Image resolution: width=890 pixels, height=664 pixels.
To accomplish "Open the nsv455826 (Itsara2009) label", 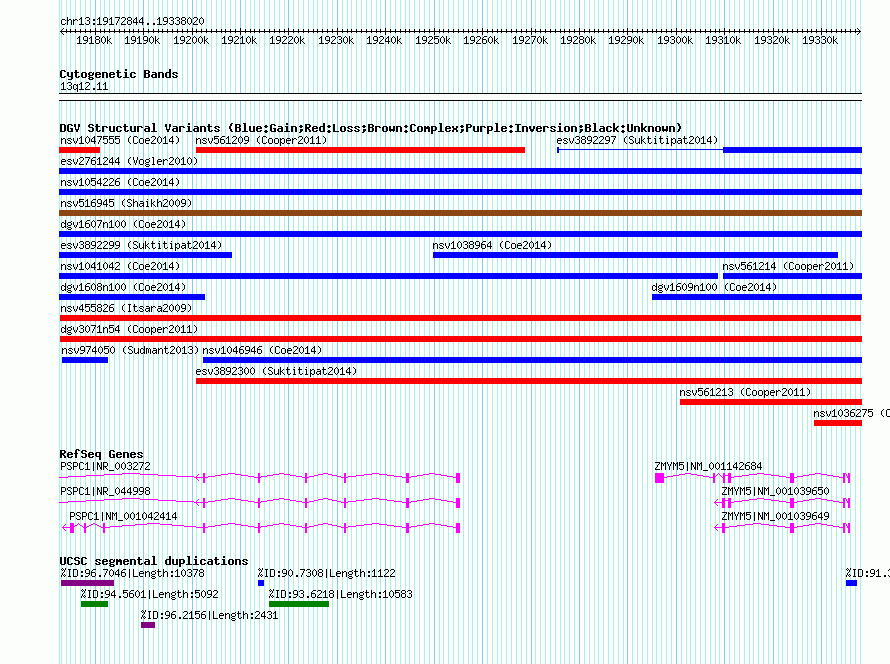I will coord(126,308).
